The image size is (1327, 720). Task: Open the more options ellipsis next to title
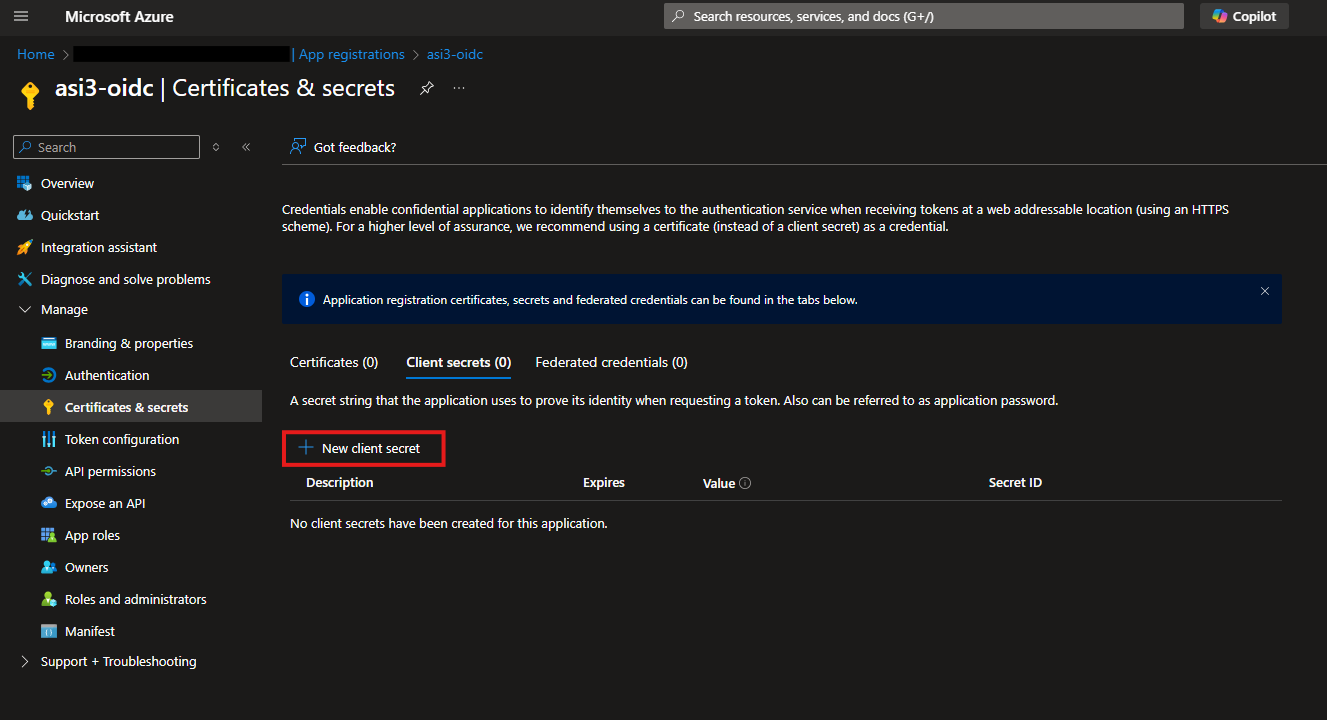pyautogui.click(x=459, y=88)
